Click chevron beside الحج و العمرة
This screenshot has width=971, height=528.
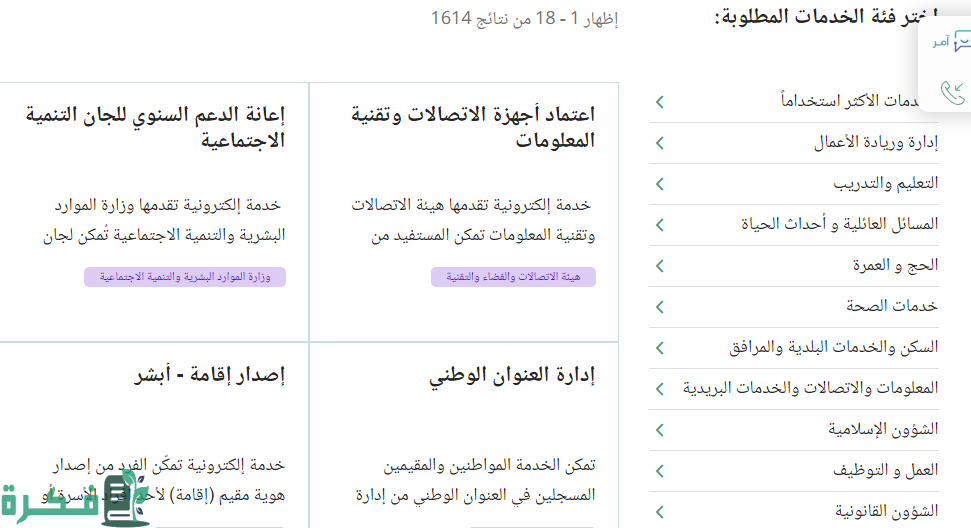659,266
